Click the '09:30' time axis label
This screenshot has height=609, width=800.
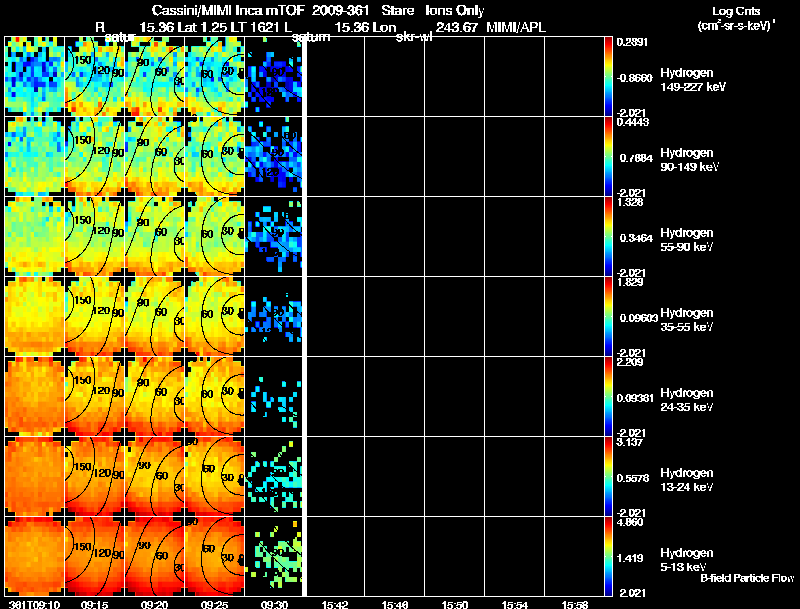coord(274,605)
